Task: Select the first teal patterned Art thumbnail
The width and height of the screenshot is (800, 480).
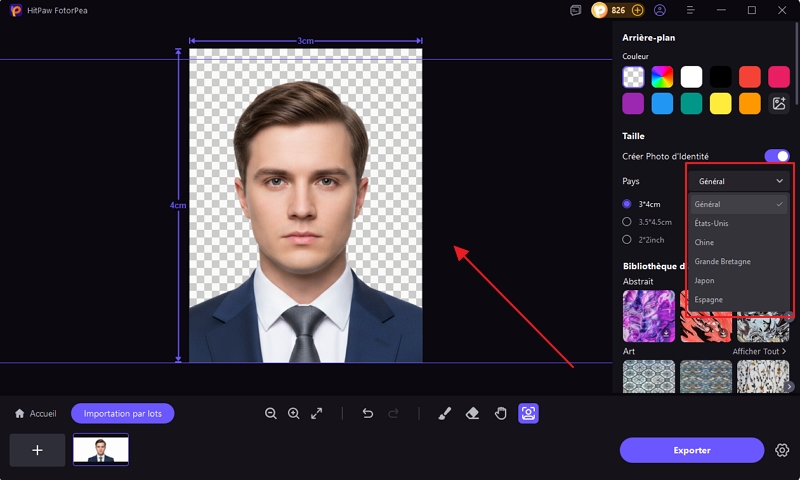Action: pyautogui.click(x=648, y=376)
